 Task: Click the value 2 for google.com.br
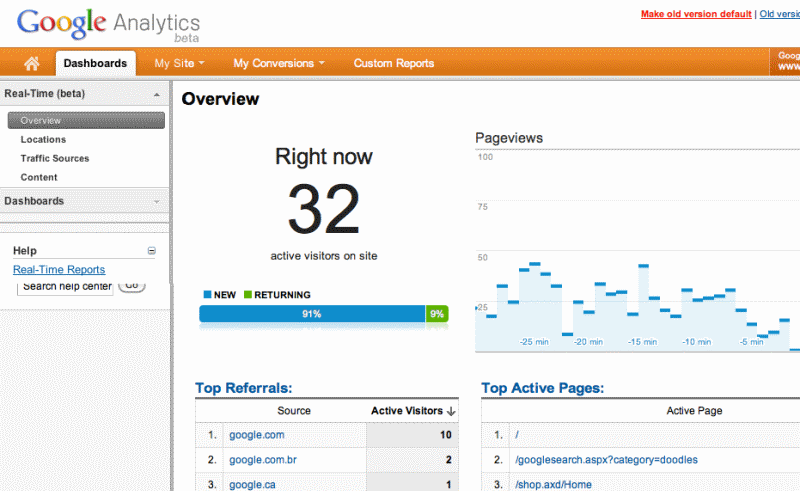pos(448,460)
